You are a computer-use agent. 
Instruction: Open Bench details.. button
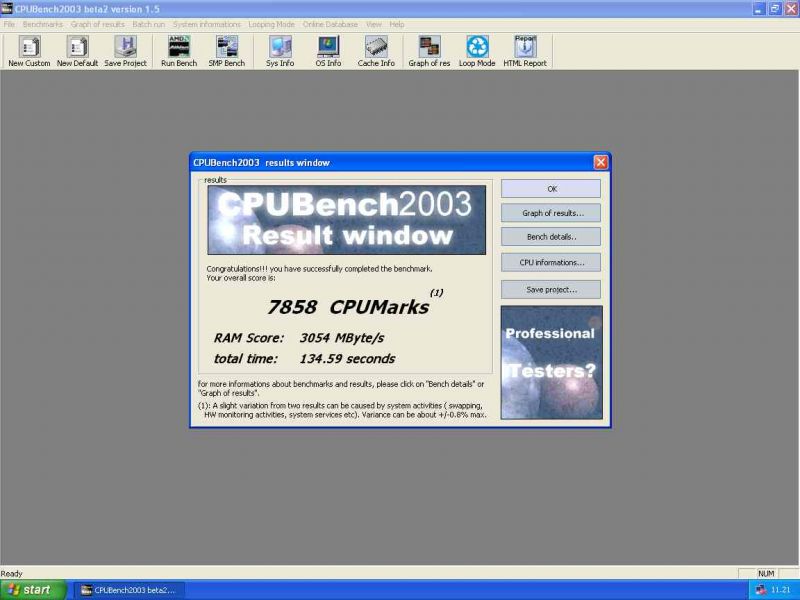[x=551, y=237]
